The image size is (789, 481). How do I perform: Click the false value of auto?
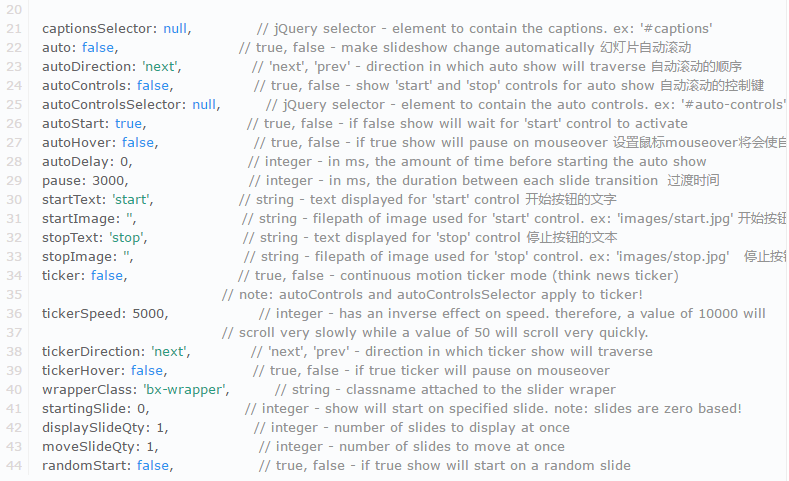(x=99, y=48)
